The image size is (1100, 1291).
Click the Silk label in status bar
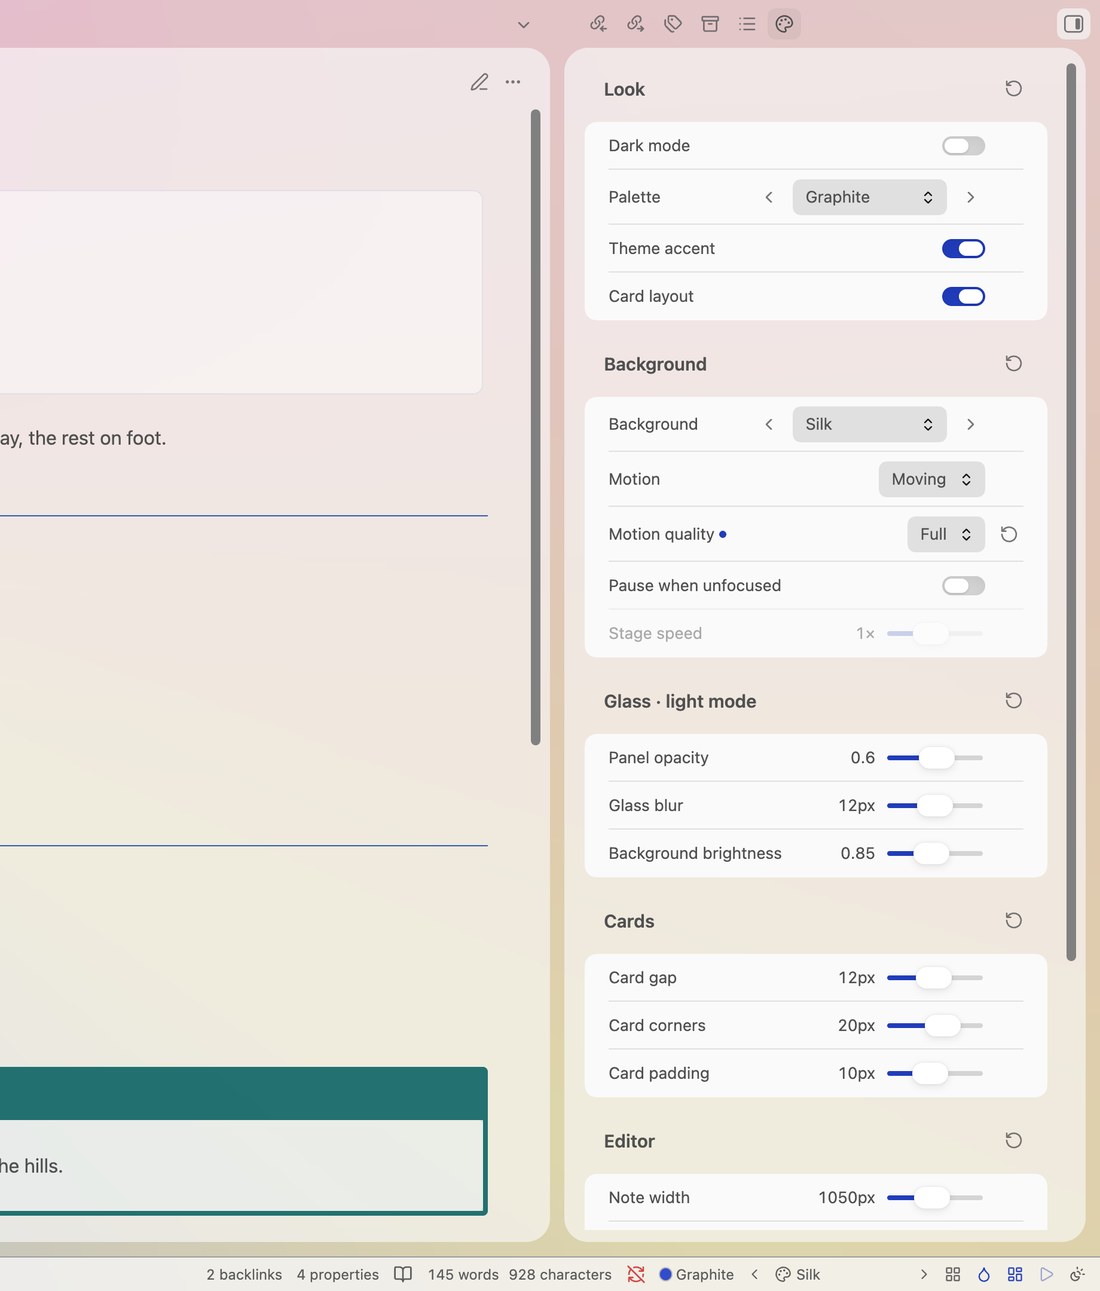(x=808, y=1274)
